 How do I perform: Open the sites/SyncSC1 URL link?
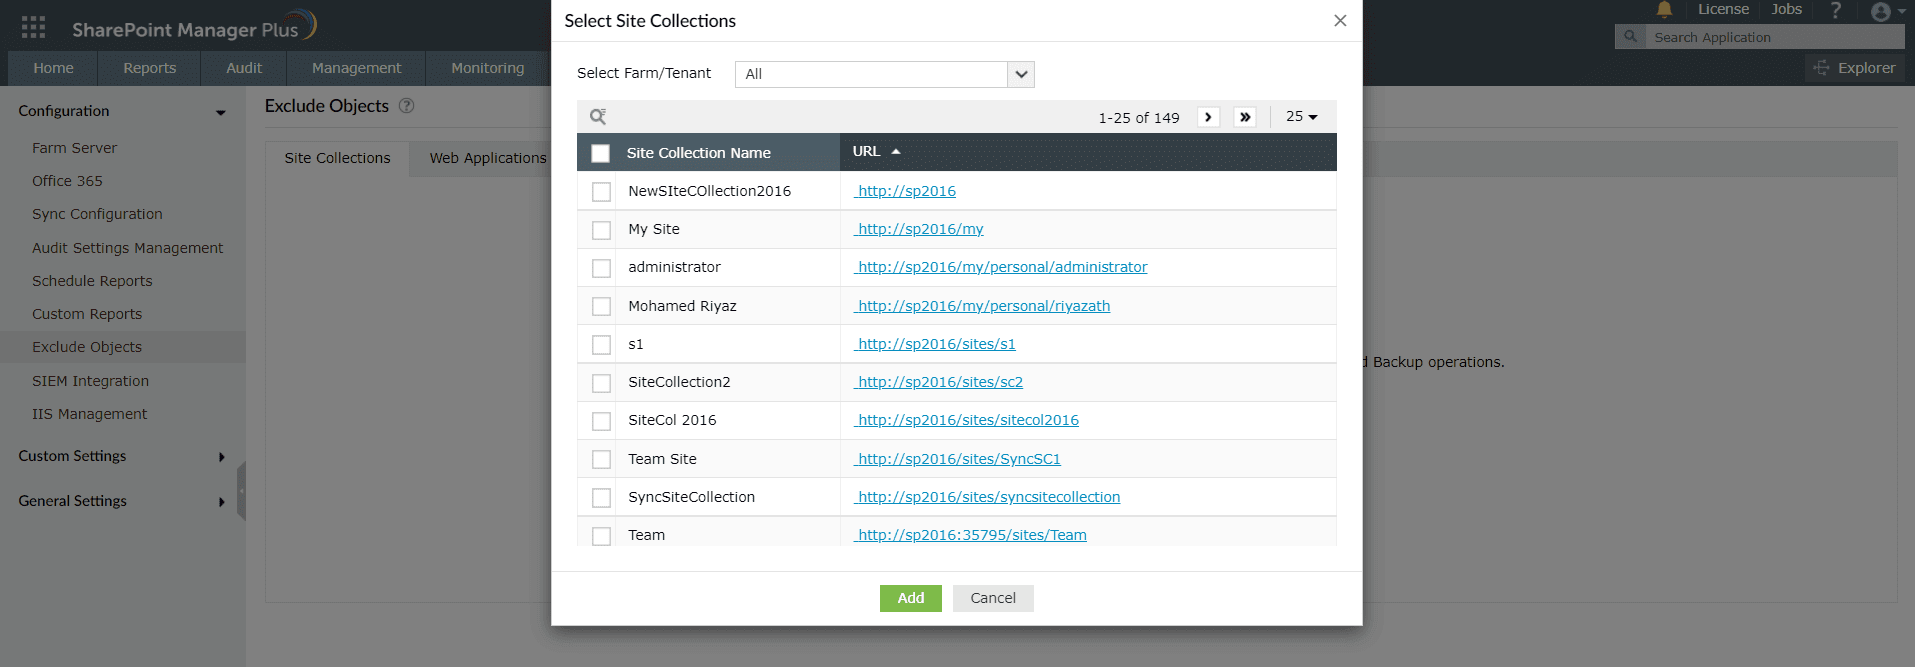tap(959, 459)
